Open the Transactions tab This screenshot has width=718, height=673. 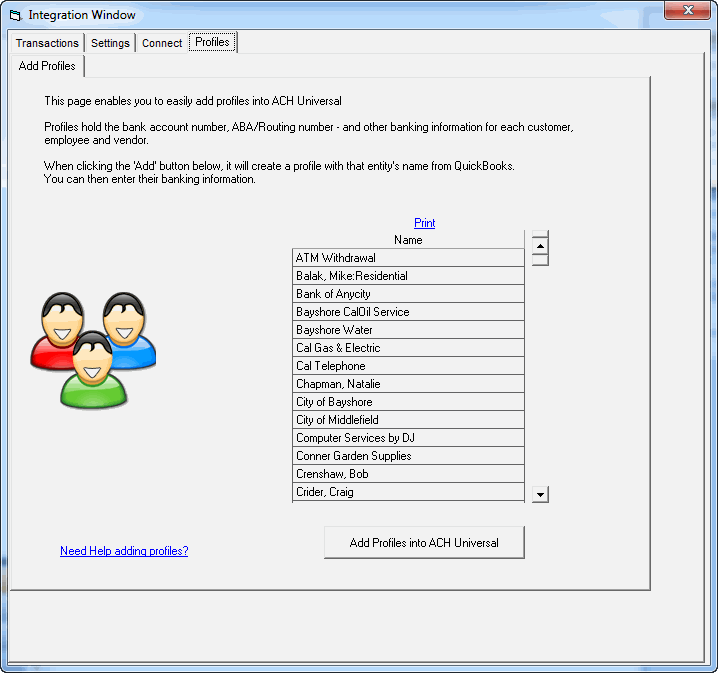click(x=47, y=43)
